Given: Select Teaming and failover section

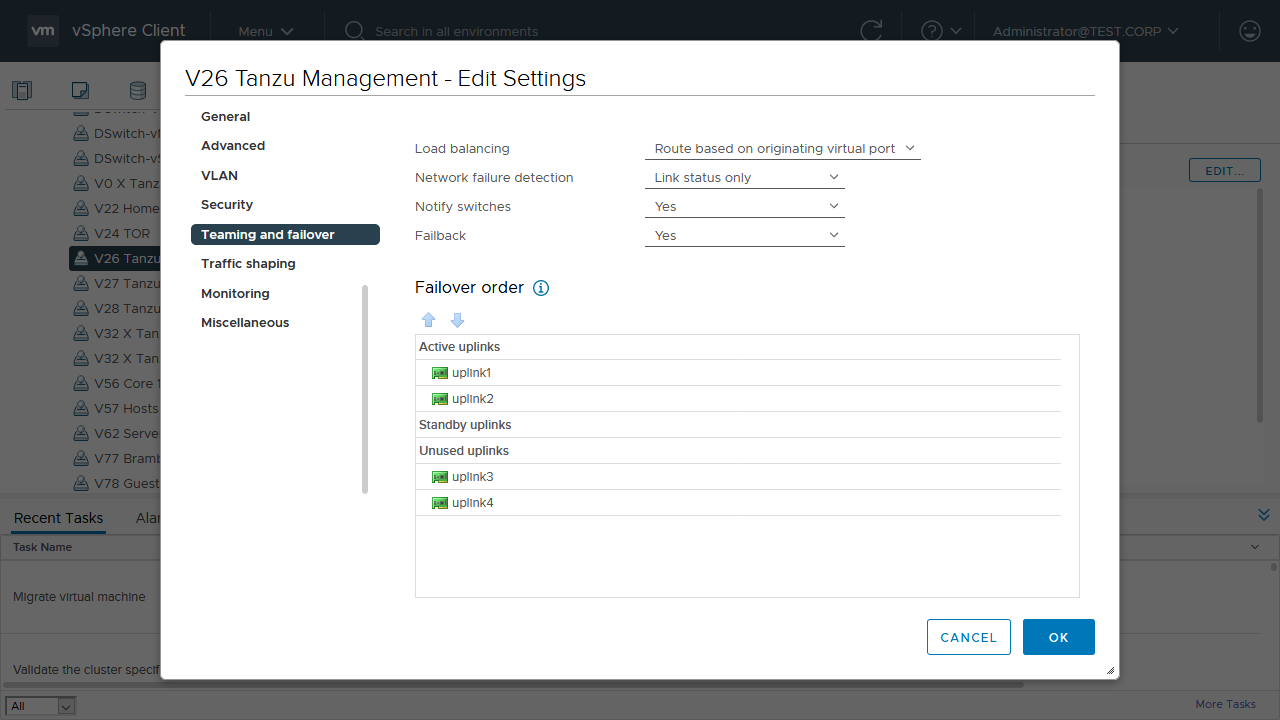Looking at the screenshot, I should pyautogui.click(x=285, y=235).
